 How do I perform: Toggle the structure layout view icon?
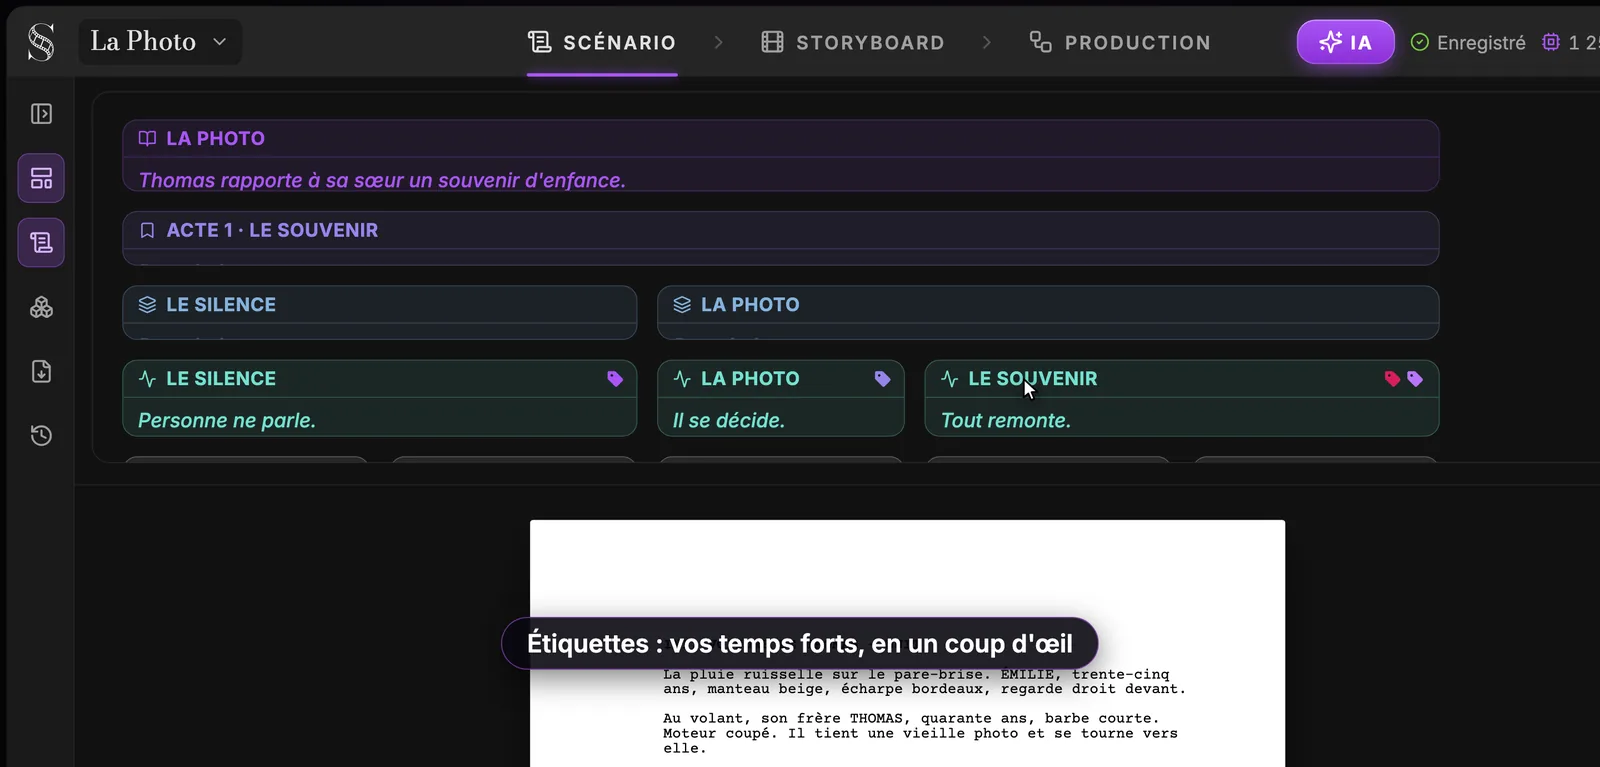(41, 178)
